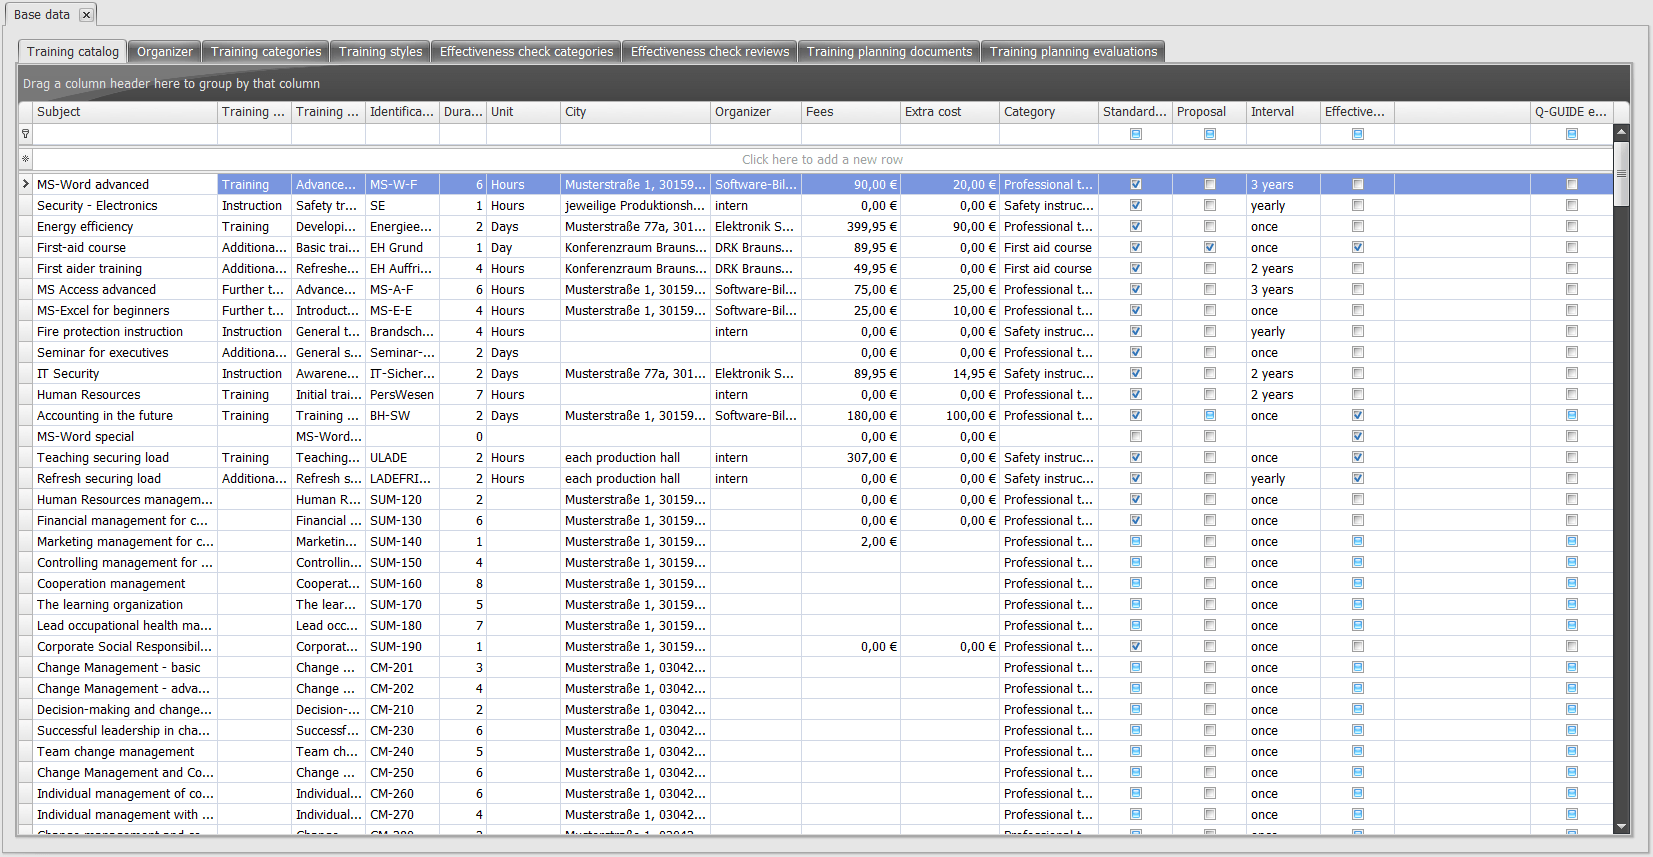Open the Effectiveness check reviews tab
This screenshot has width=1653, height=857.
tap(709, 52)
